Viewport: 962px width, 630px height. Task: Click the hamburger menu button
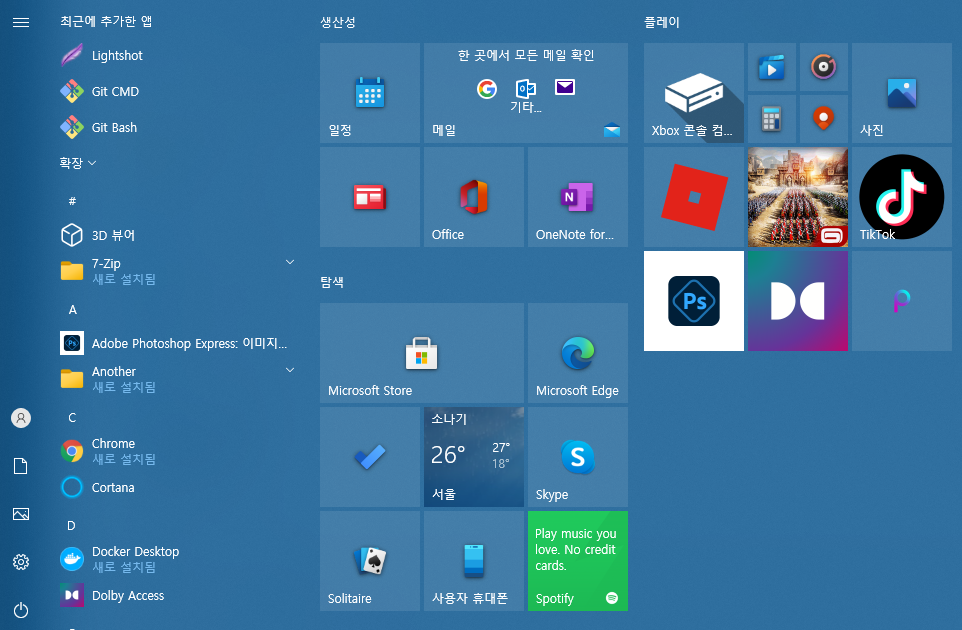21,23
